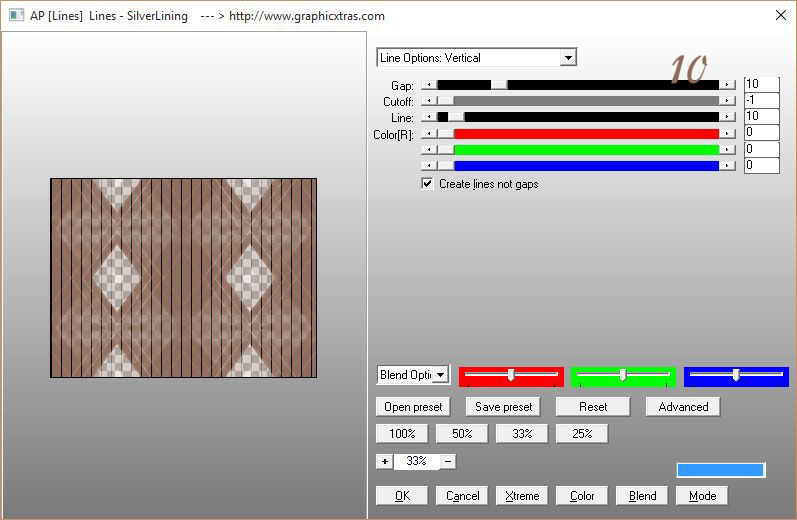The height and width of the screenshot is (520, 797).
Task: Click the app icon in the title bar
Action: tap(16, 15)
